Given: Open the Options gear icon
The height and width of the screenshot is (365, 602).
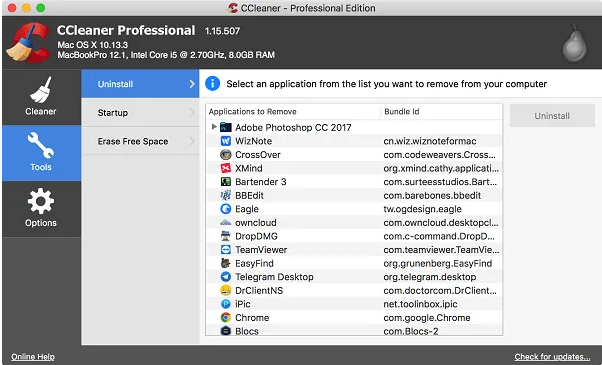Looking at the screenshot, I should tap(41, 201).
